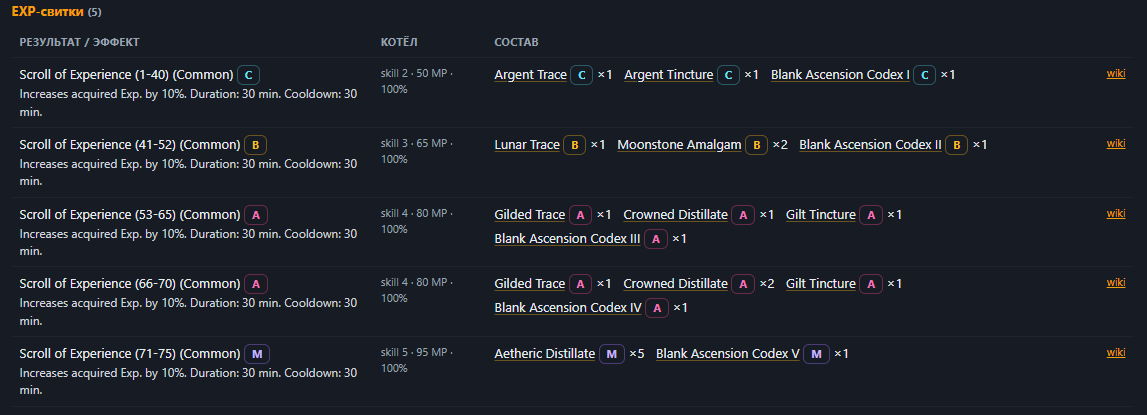1147x415 pixels.
Task: Click the Котёл column header
Action: (x=399, y=42)
